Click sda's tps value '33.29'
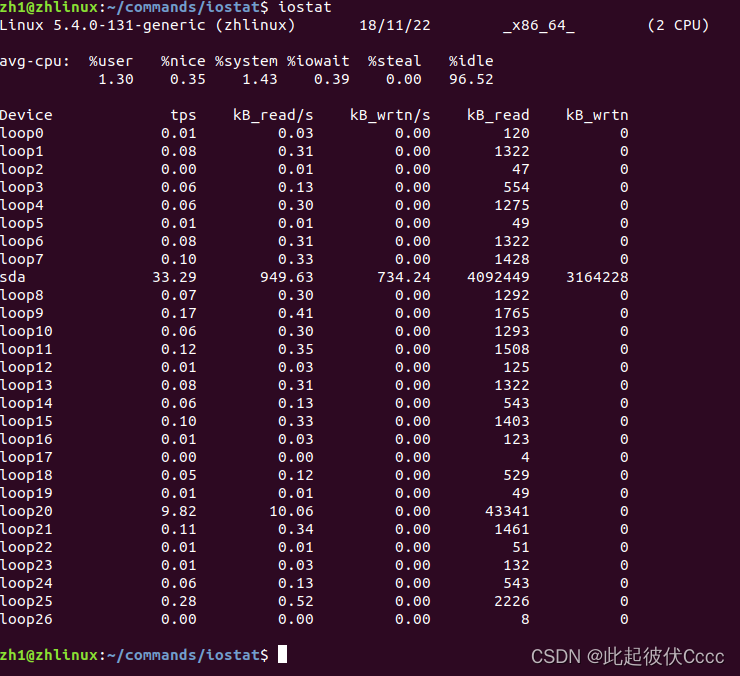Viewport: 740px width, 676px height. (x=174, y=277)
